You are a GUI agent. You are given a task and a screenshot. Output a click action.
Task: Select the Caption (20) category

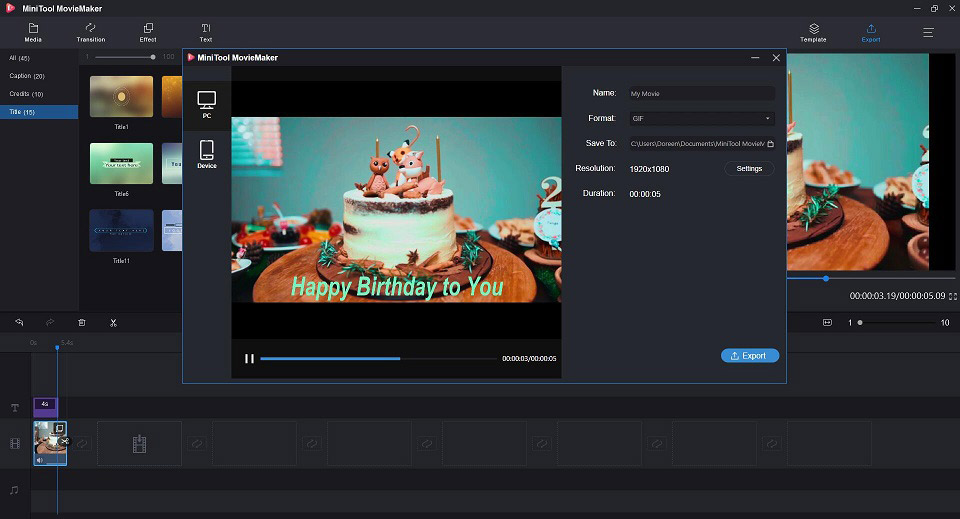pyautogui.click(x=27, y=76)
